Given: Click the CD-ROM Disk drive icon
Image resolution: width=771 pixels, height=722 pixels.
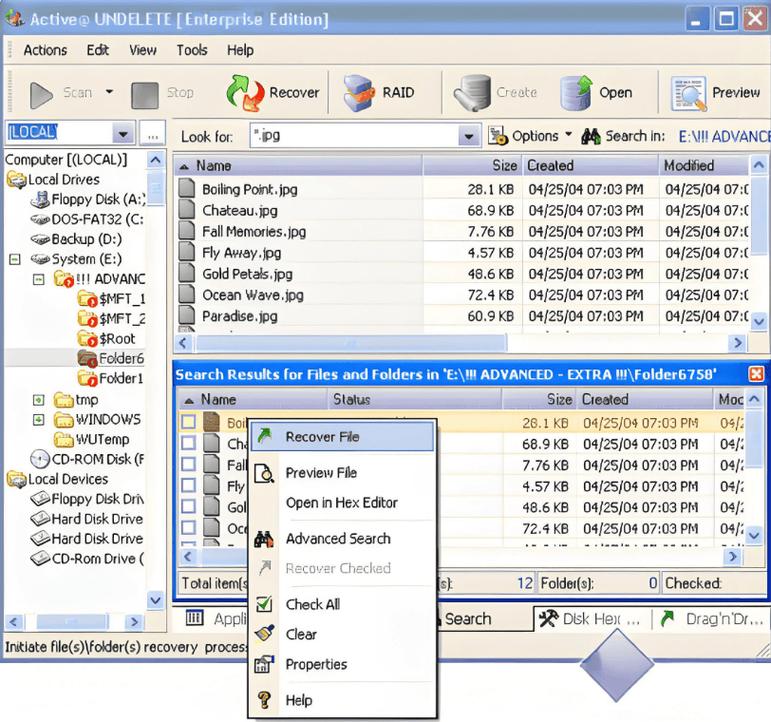Looking at the screenshot, I should [x=40, y=459].
